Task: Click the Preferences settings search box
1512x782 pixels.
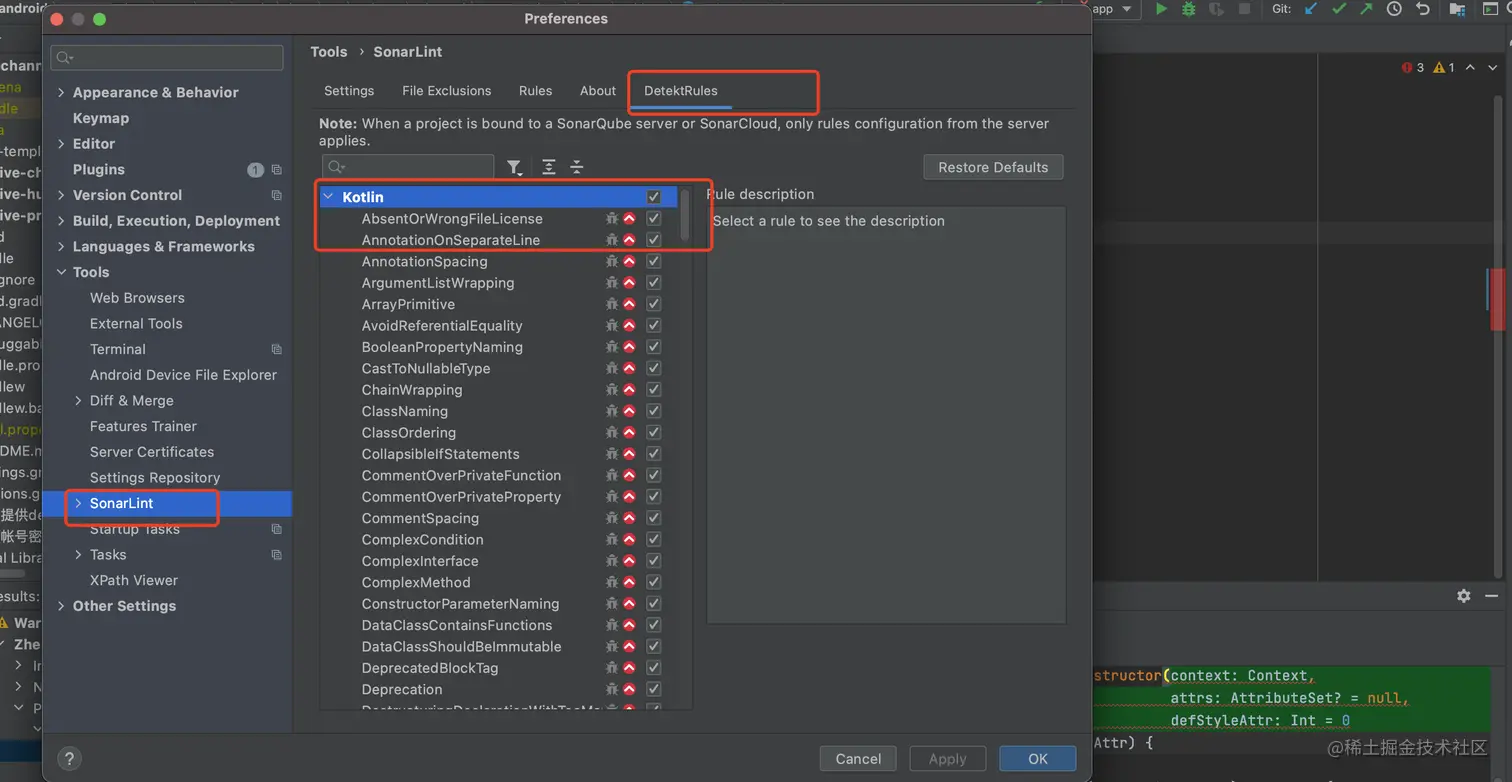Action: [x=167, y=58]
